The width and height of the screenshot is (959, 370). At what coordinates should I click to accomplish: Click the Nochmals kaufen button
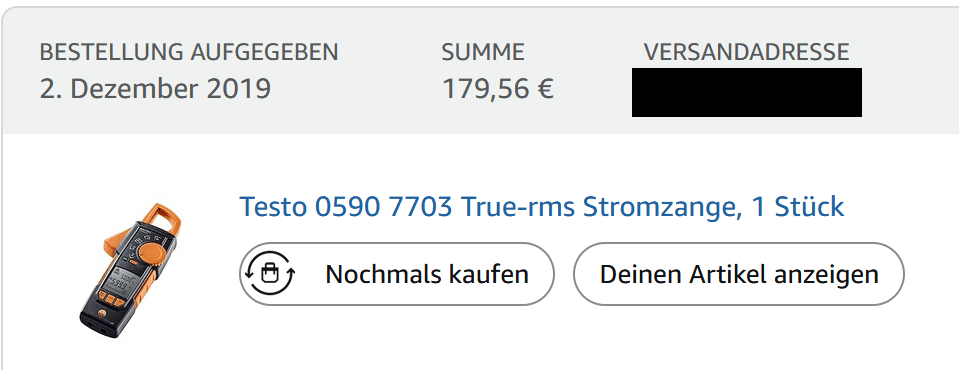(x=396, y=274)
